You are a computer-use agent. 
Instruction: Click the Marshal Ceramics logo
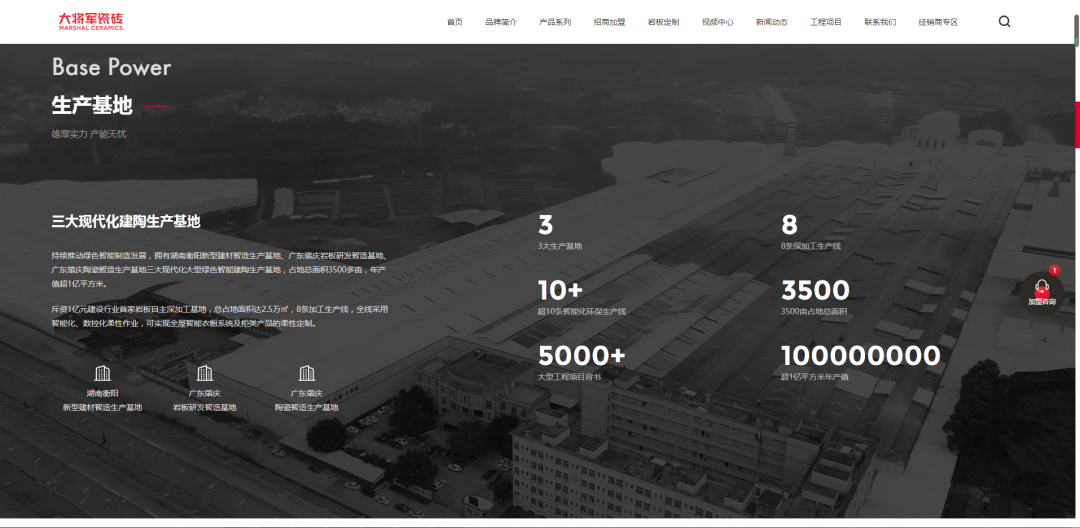pos(91,21)
